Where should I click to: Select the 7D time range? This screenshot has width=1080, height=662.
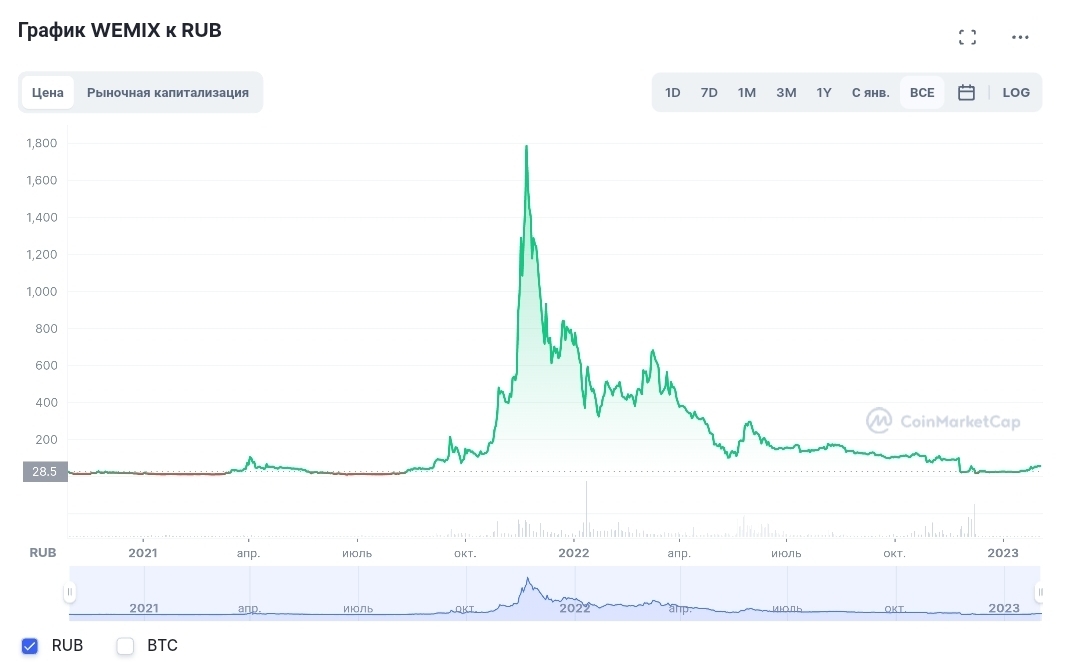[709, 92]
